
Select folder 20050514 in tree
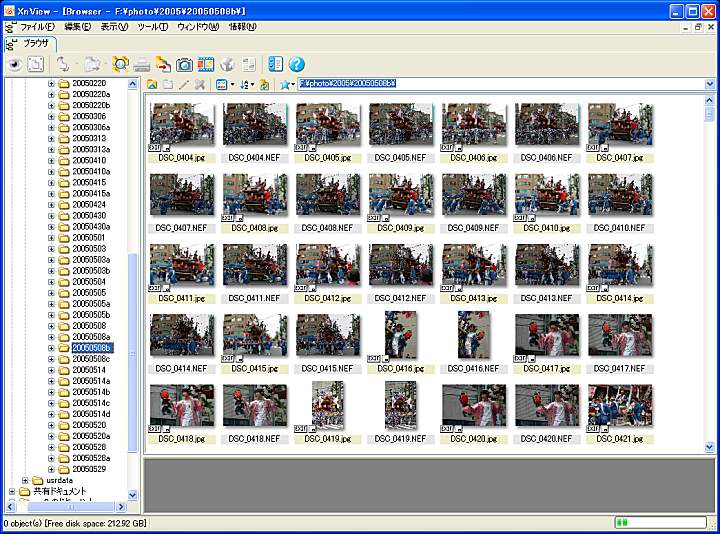(88, 370)
